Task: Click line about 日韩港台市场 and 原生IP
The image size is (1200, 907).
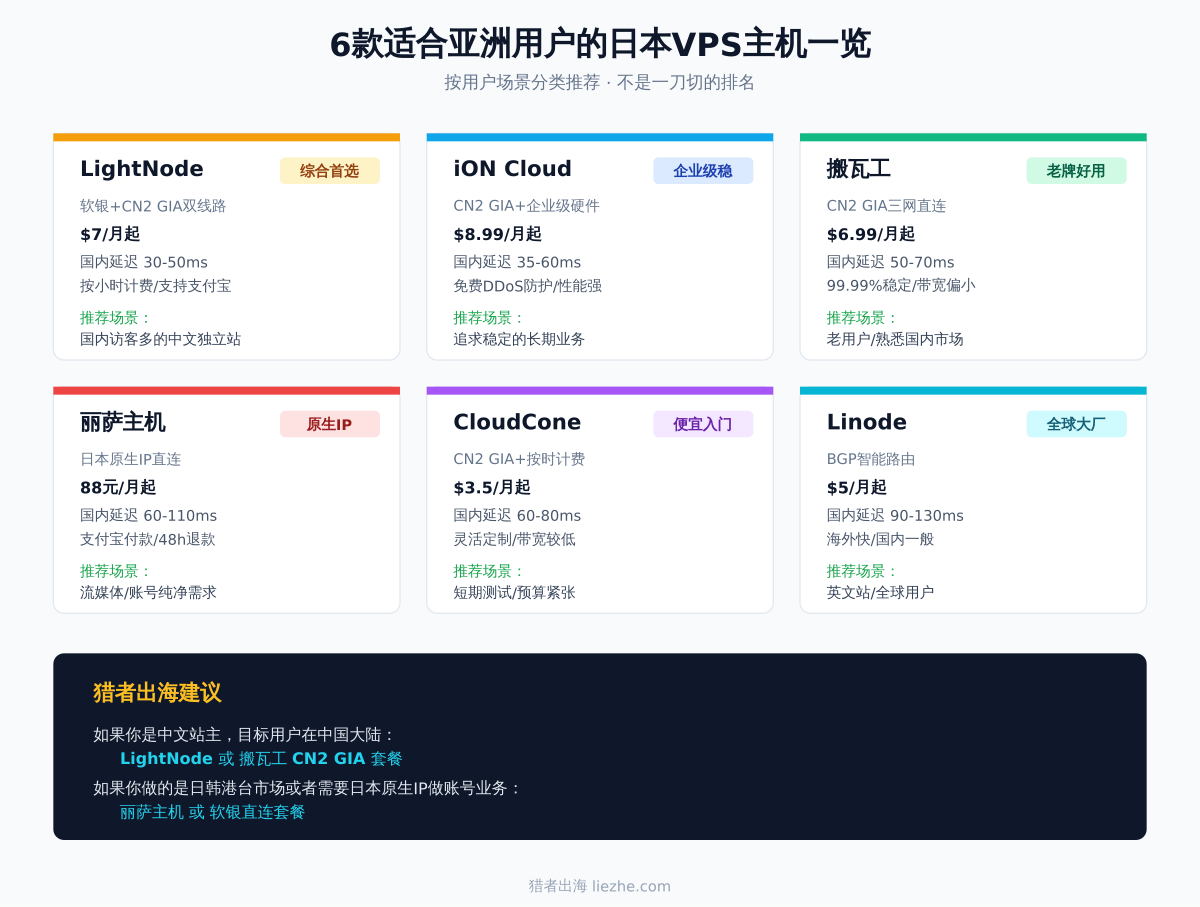Action: 308,788
